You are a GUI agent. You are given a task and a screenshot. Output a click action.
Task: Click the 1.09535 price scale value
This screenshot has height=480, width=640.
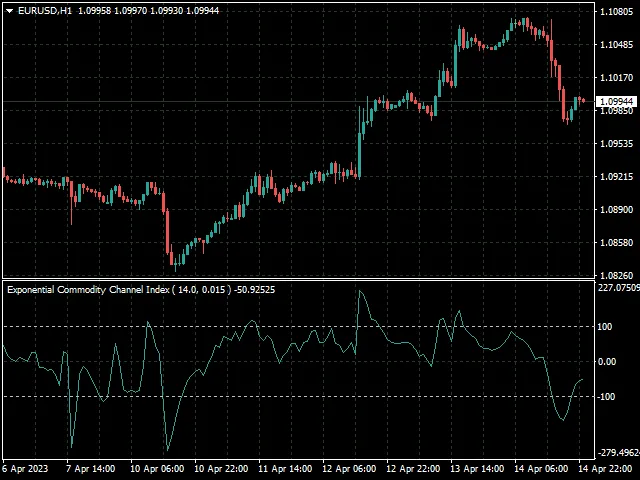[x=615, y=144]
